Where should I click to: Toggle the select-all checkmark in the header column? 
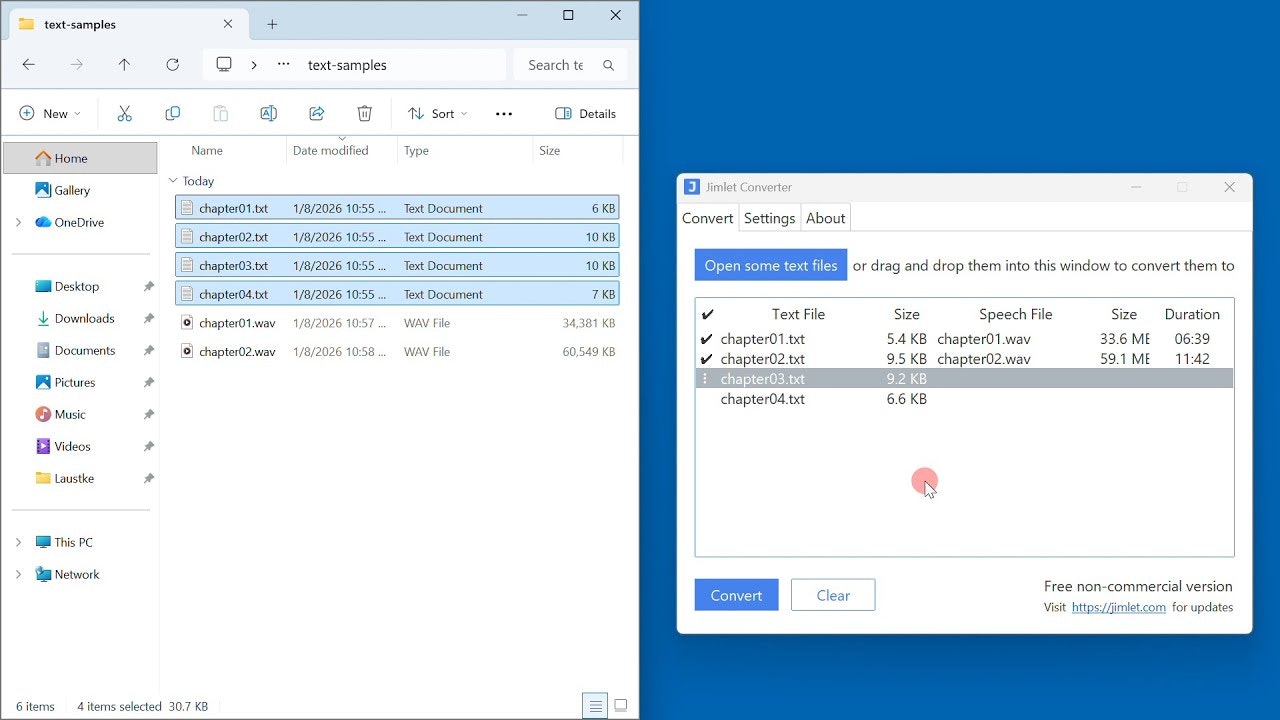(707, 313)
